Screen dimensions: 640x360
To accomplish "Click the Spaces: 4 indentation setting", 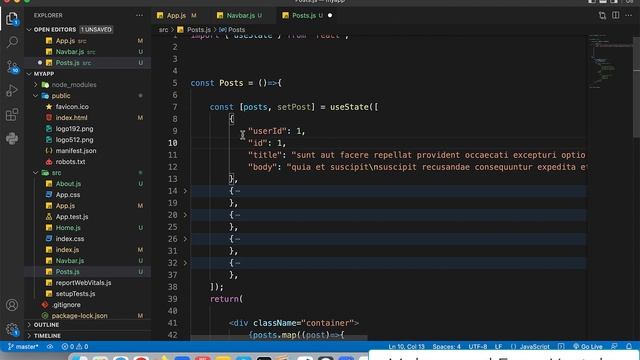I will pyautogui.click(x=447, y=347).
